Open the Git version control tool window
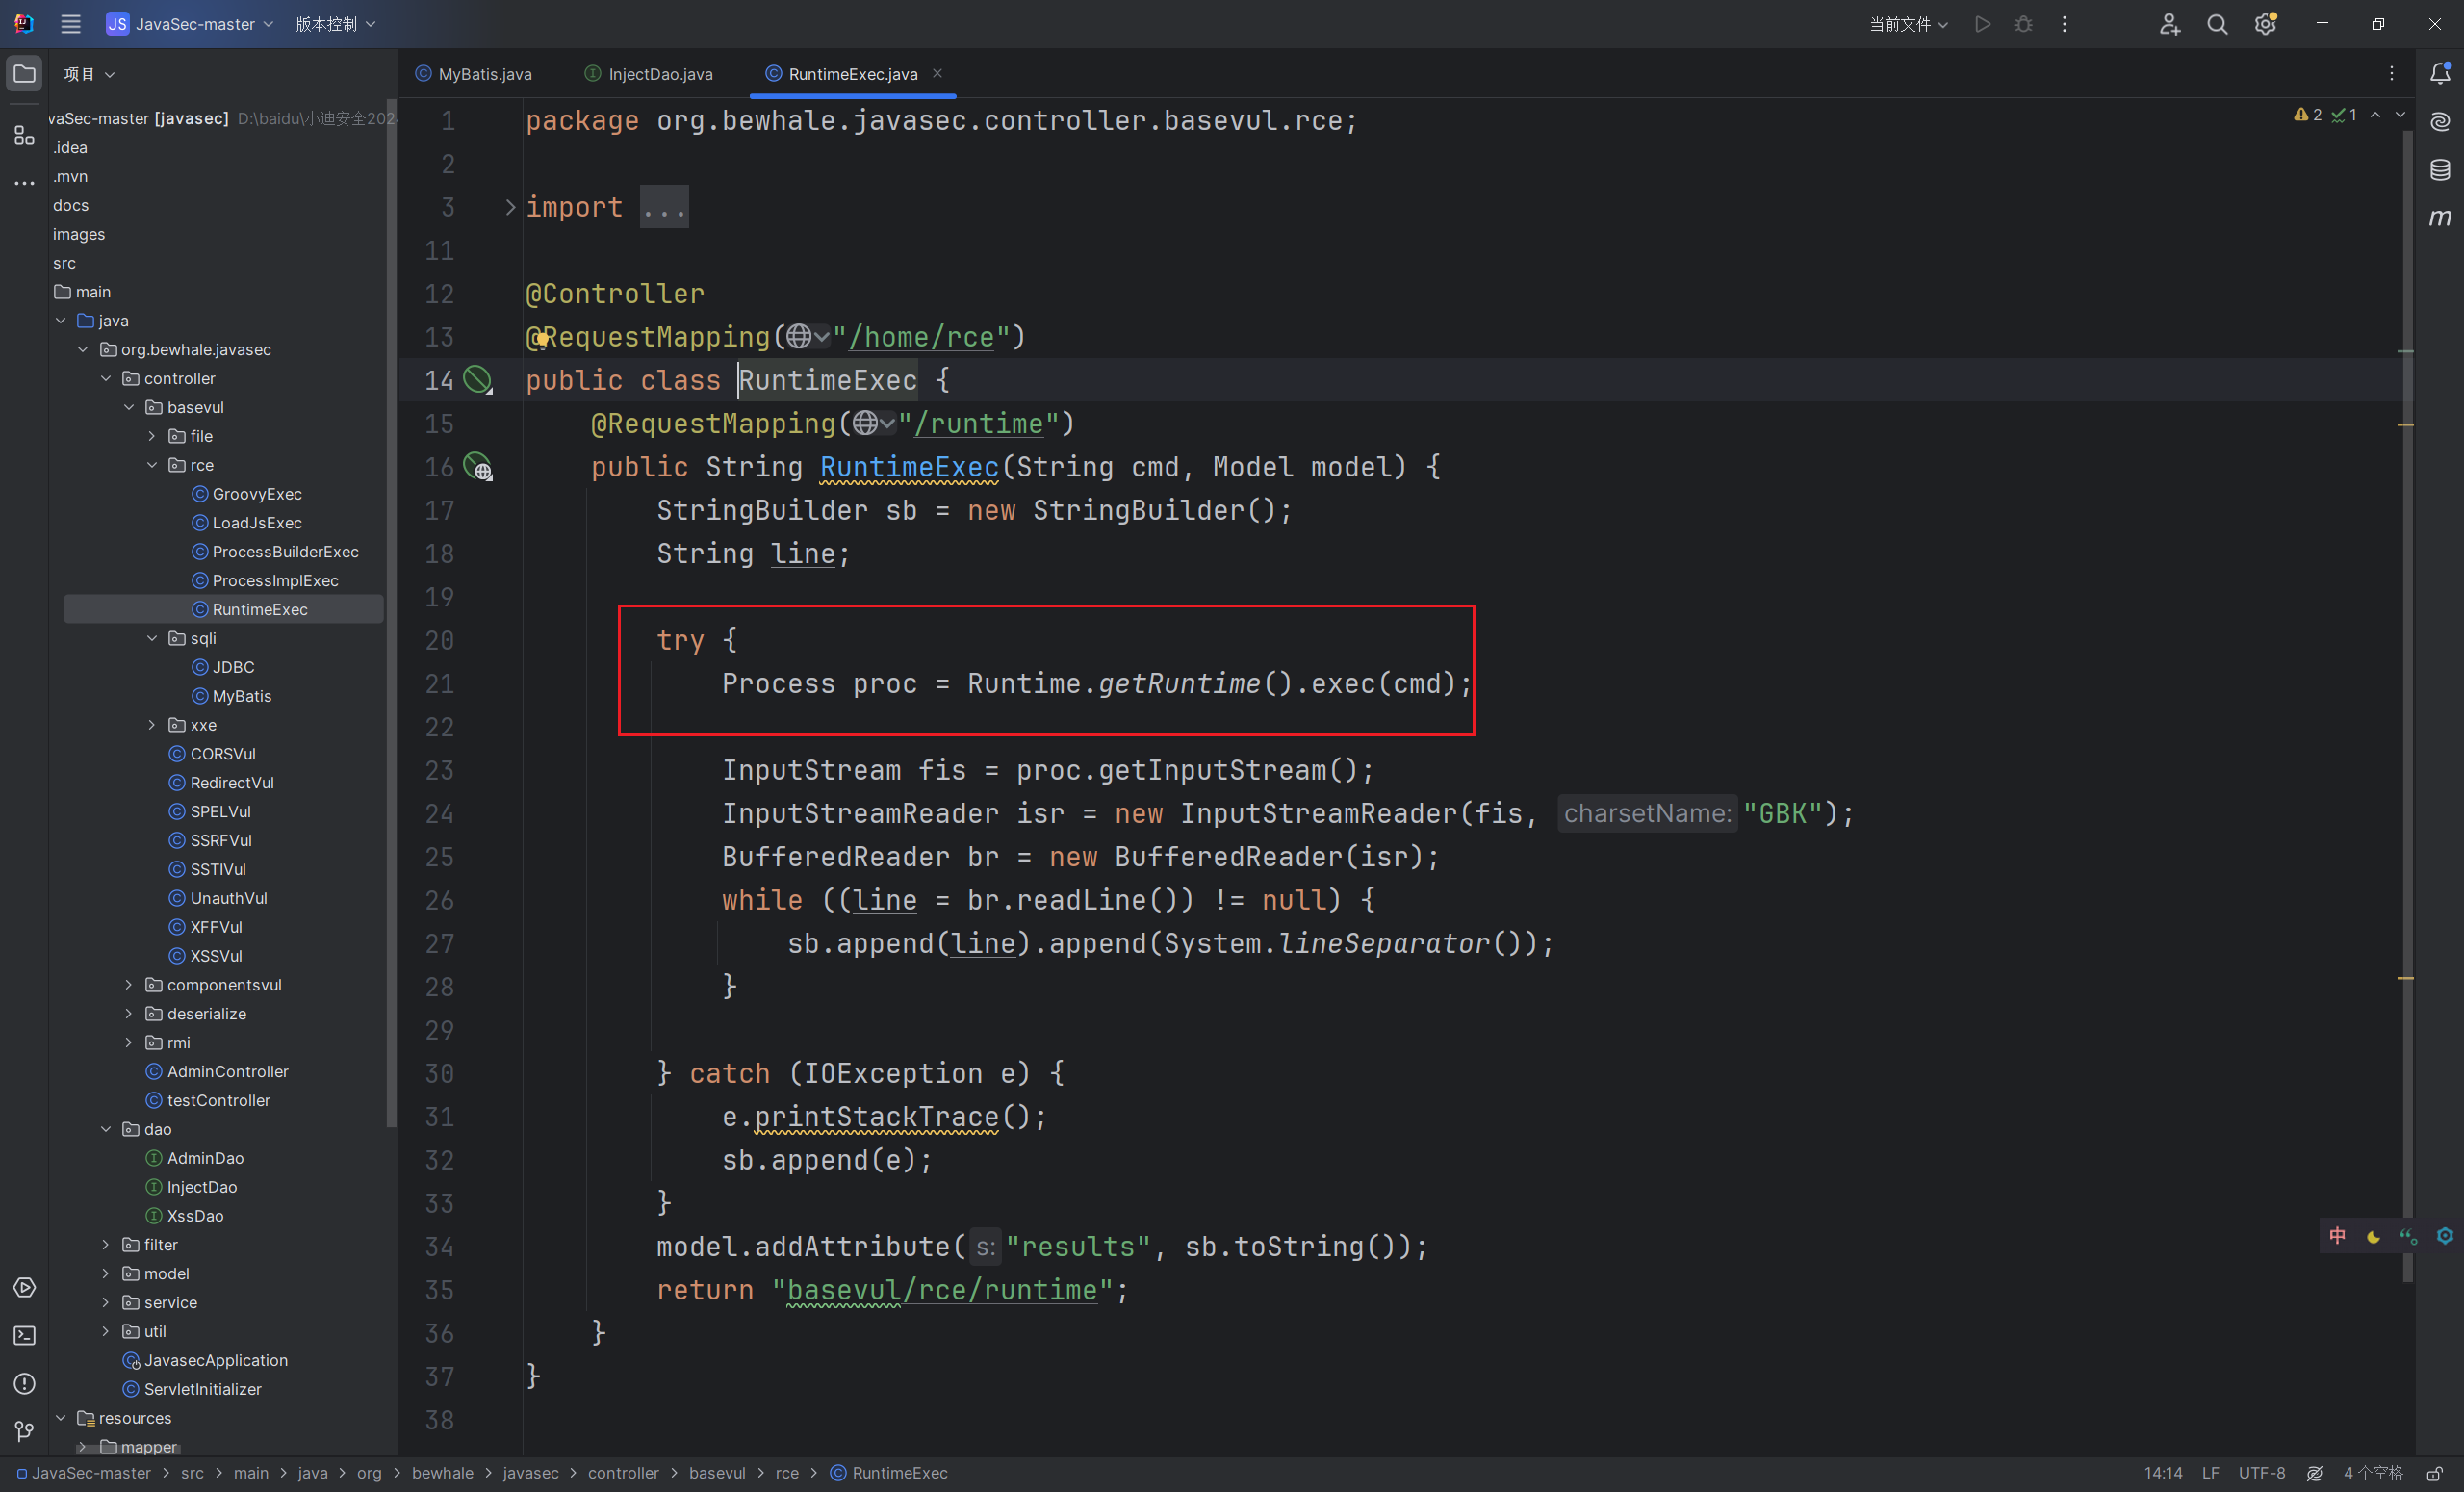The height and width of the screenshot is (1492, 2464). point(24,1432)
